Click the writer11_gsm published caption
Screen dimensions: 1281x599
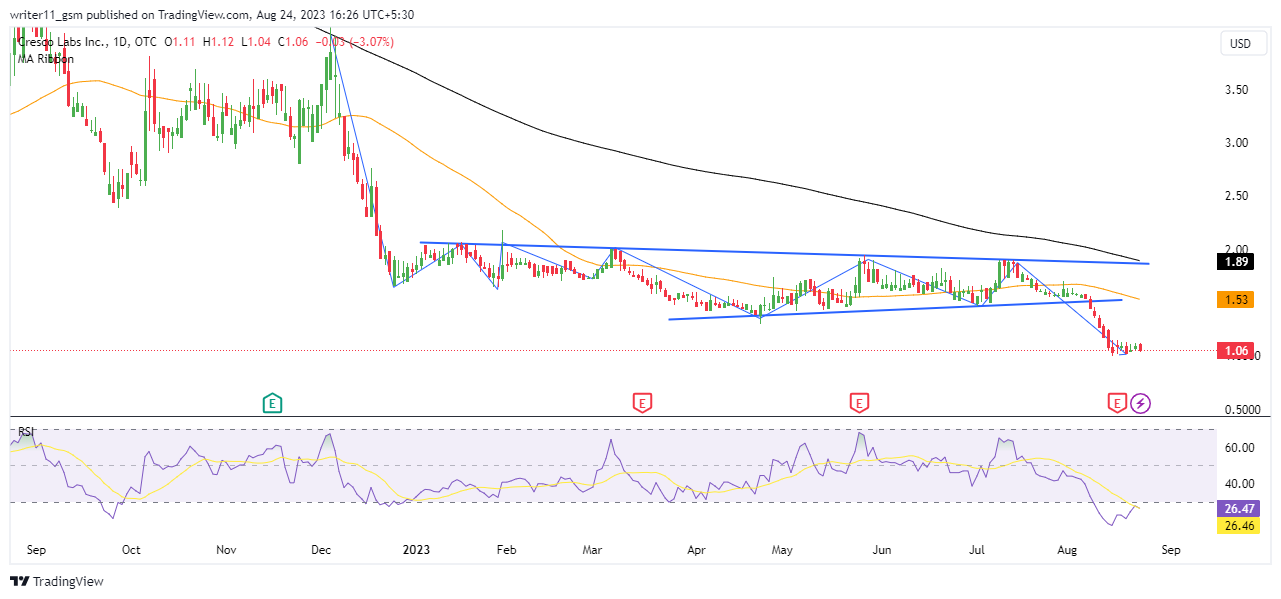point(211,14)
